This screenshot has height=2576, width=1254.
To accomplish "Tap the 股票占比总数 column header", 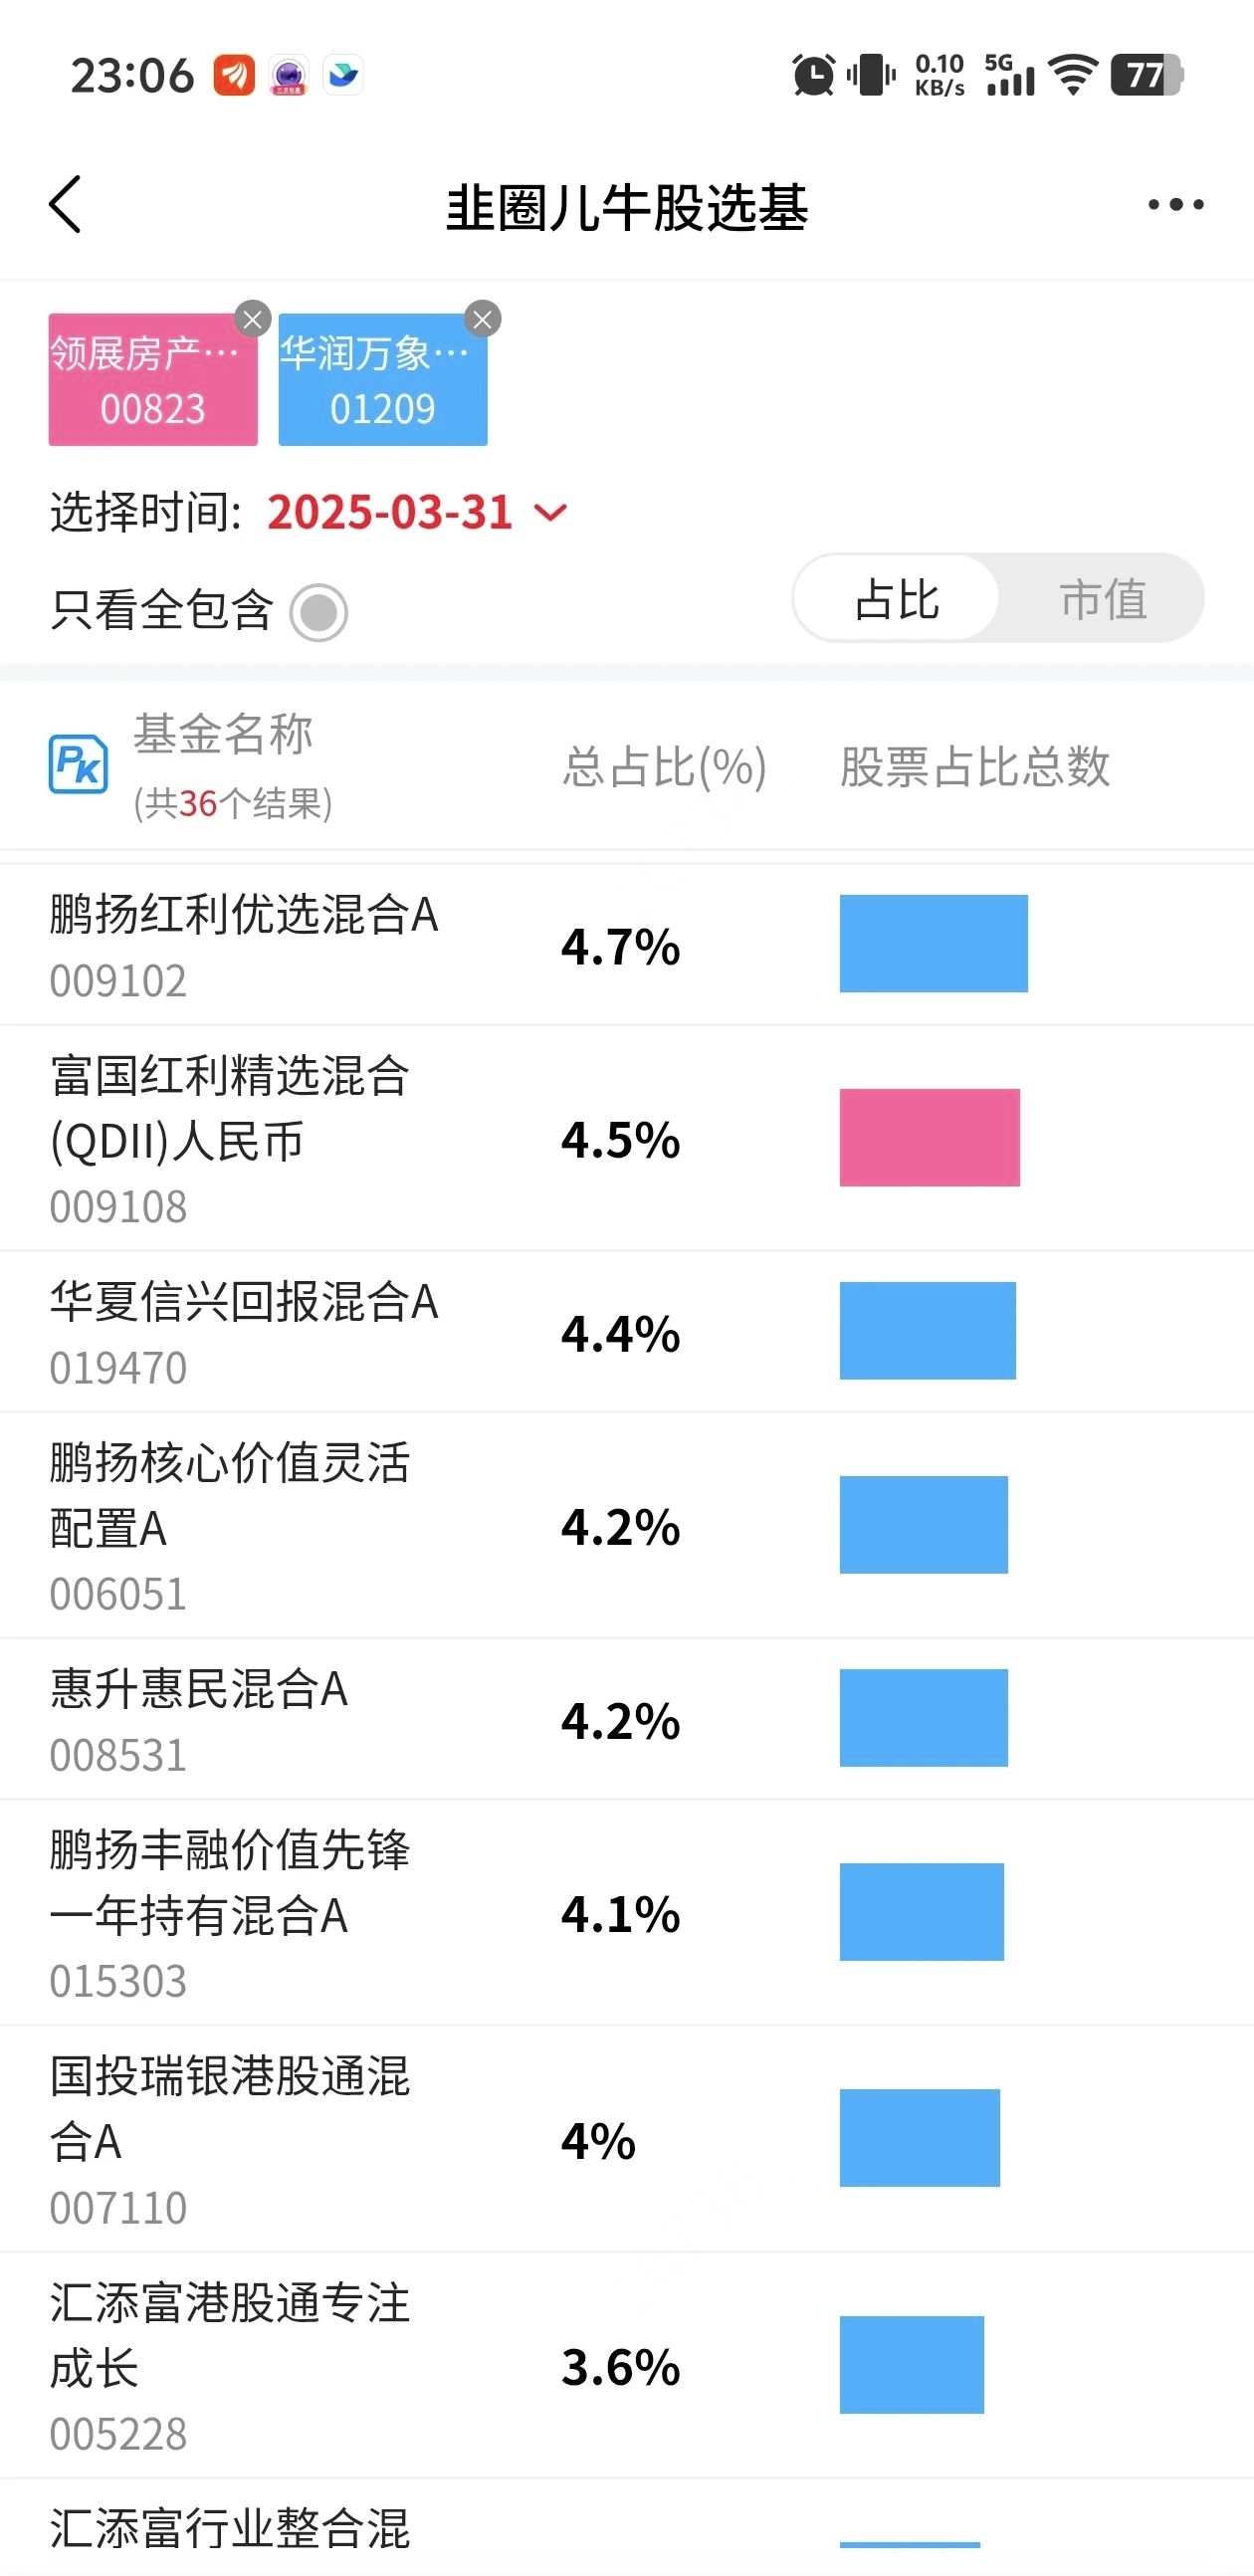I will [975, 767].
